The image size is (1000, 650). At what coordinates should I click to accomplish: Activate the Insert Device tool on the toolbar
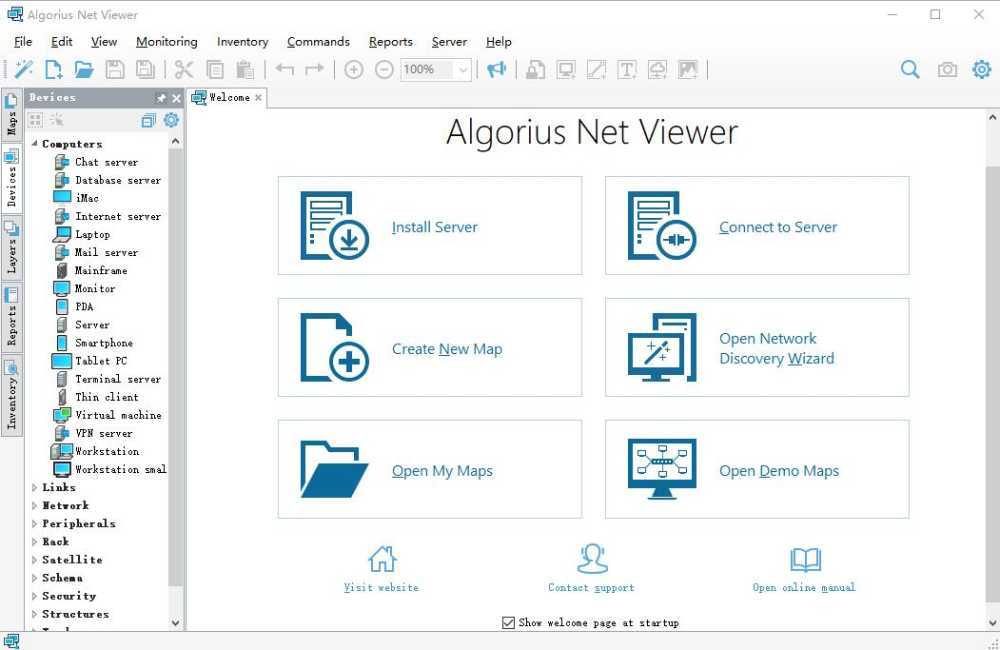(x=566, y=69)
